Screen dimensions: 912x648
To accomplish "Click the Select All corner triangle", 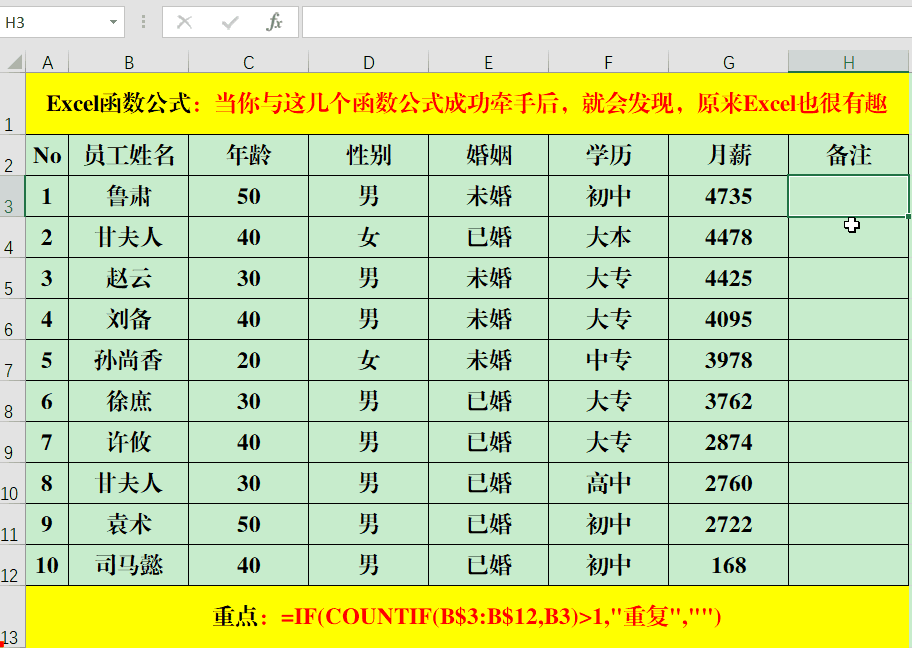I will (x=14, y=63).
